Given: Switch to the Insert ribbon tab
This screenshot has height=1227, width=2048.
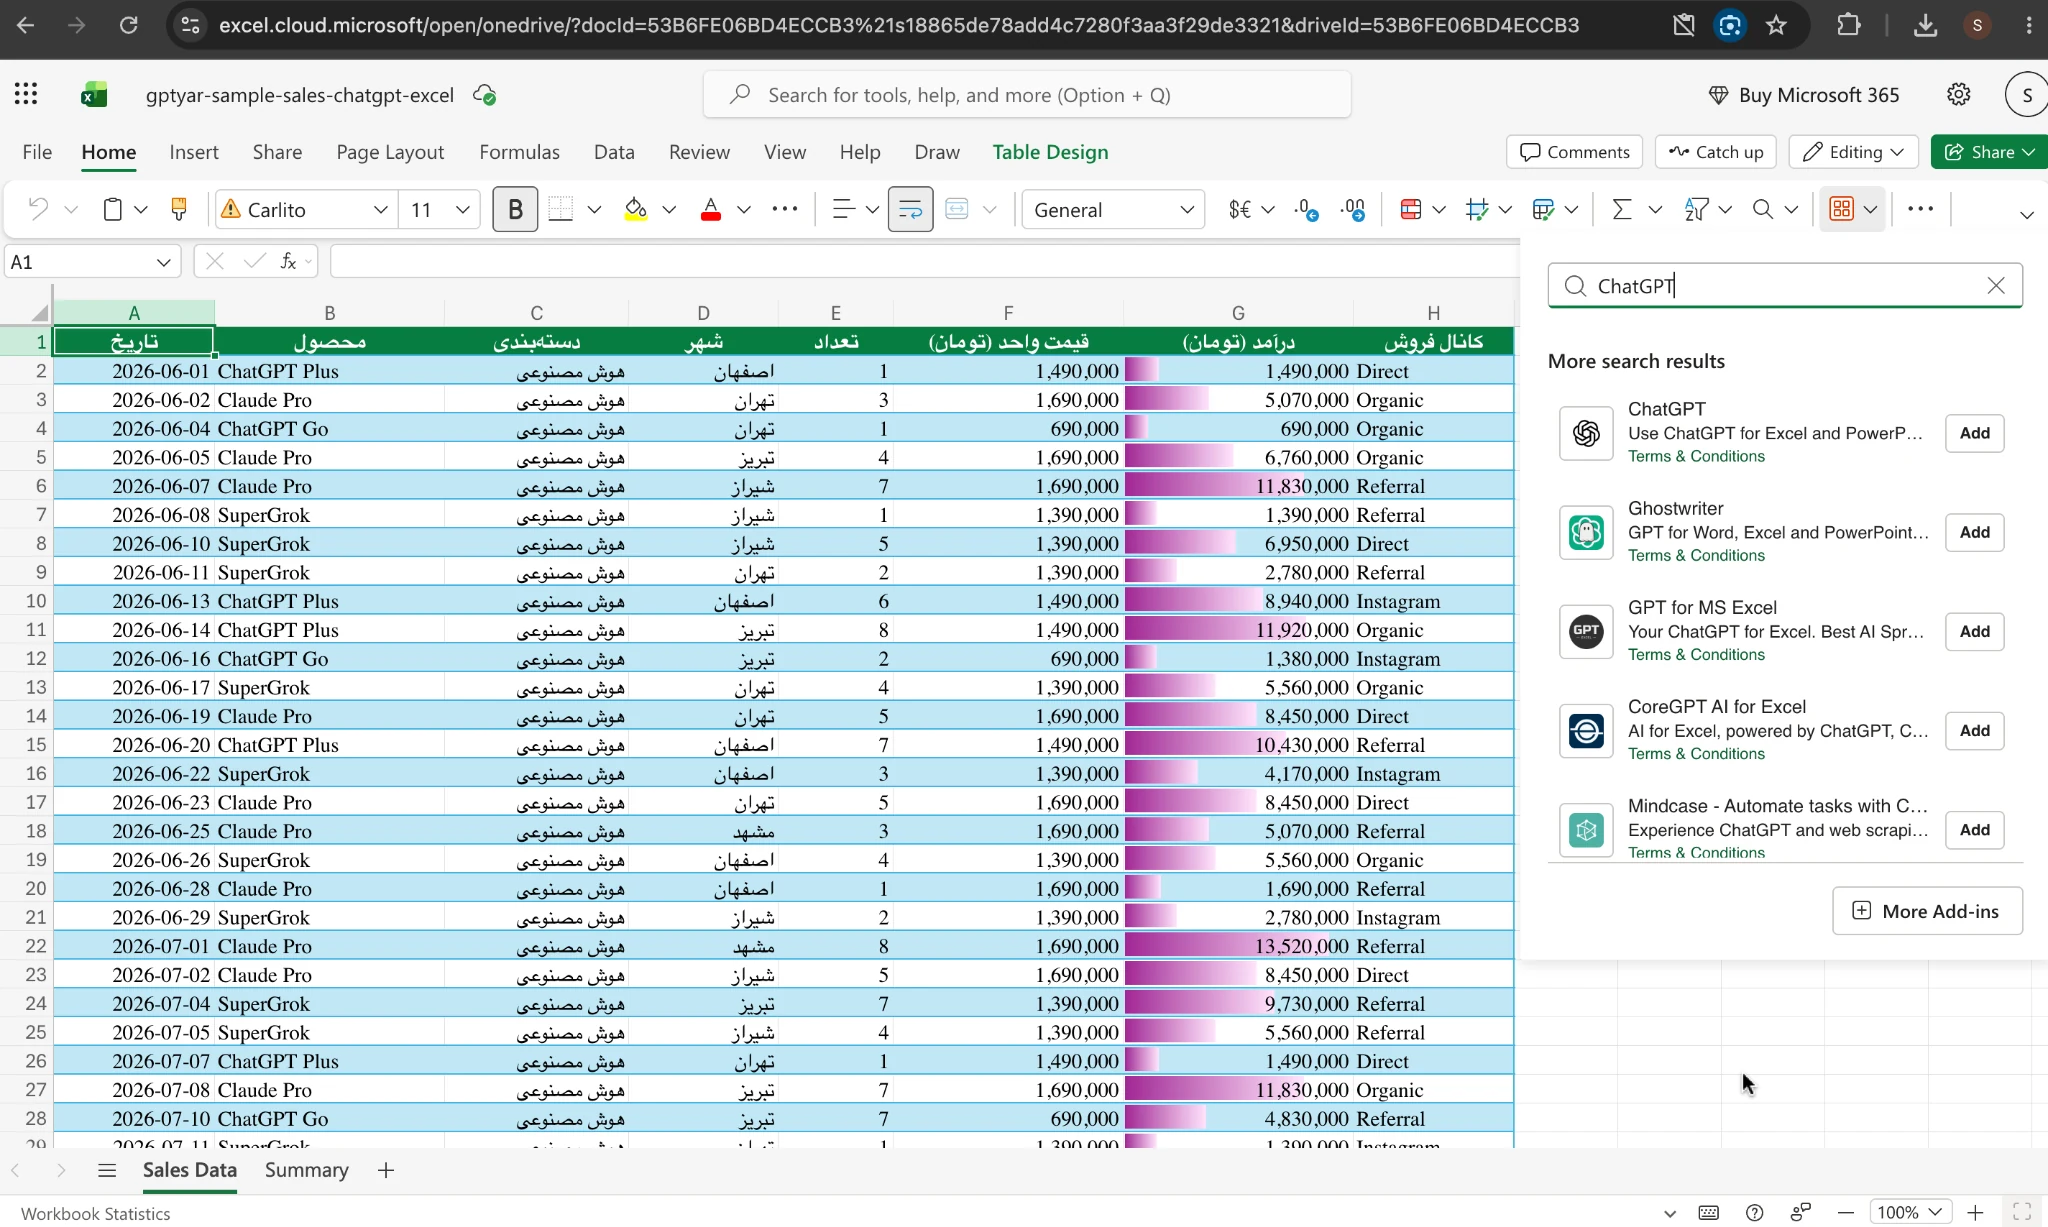Looking at the screenshot, I should point(194,152).
